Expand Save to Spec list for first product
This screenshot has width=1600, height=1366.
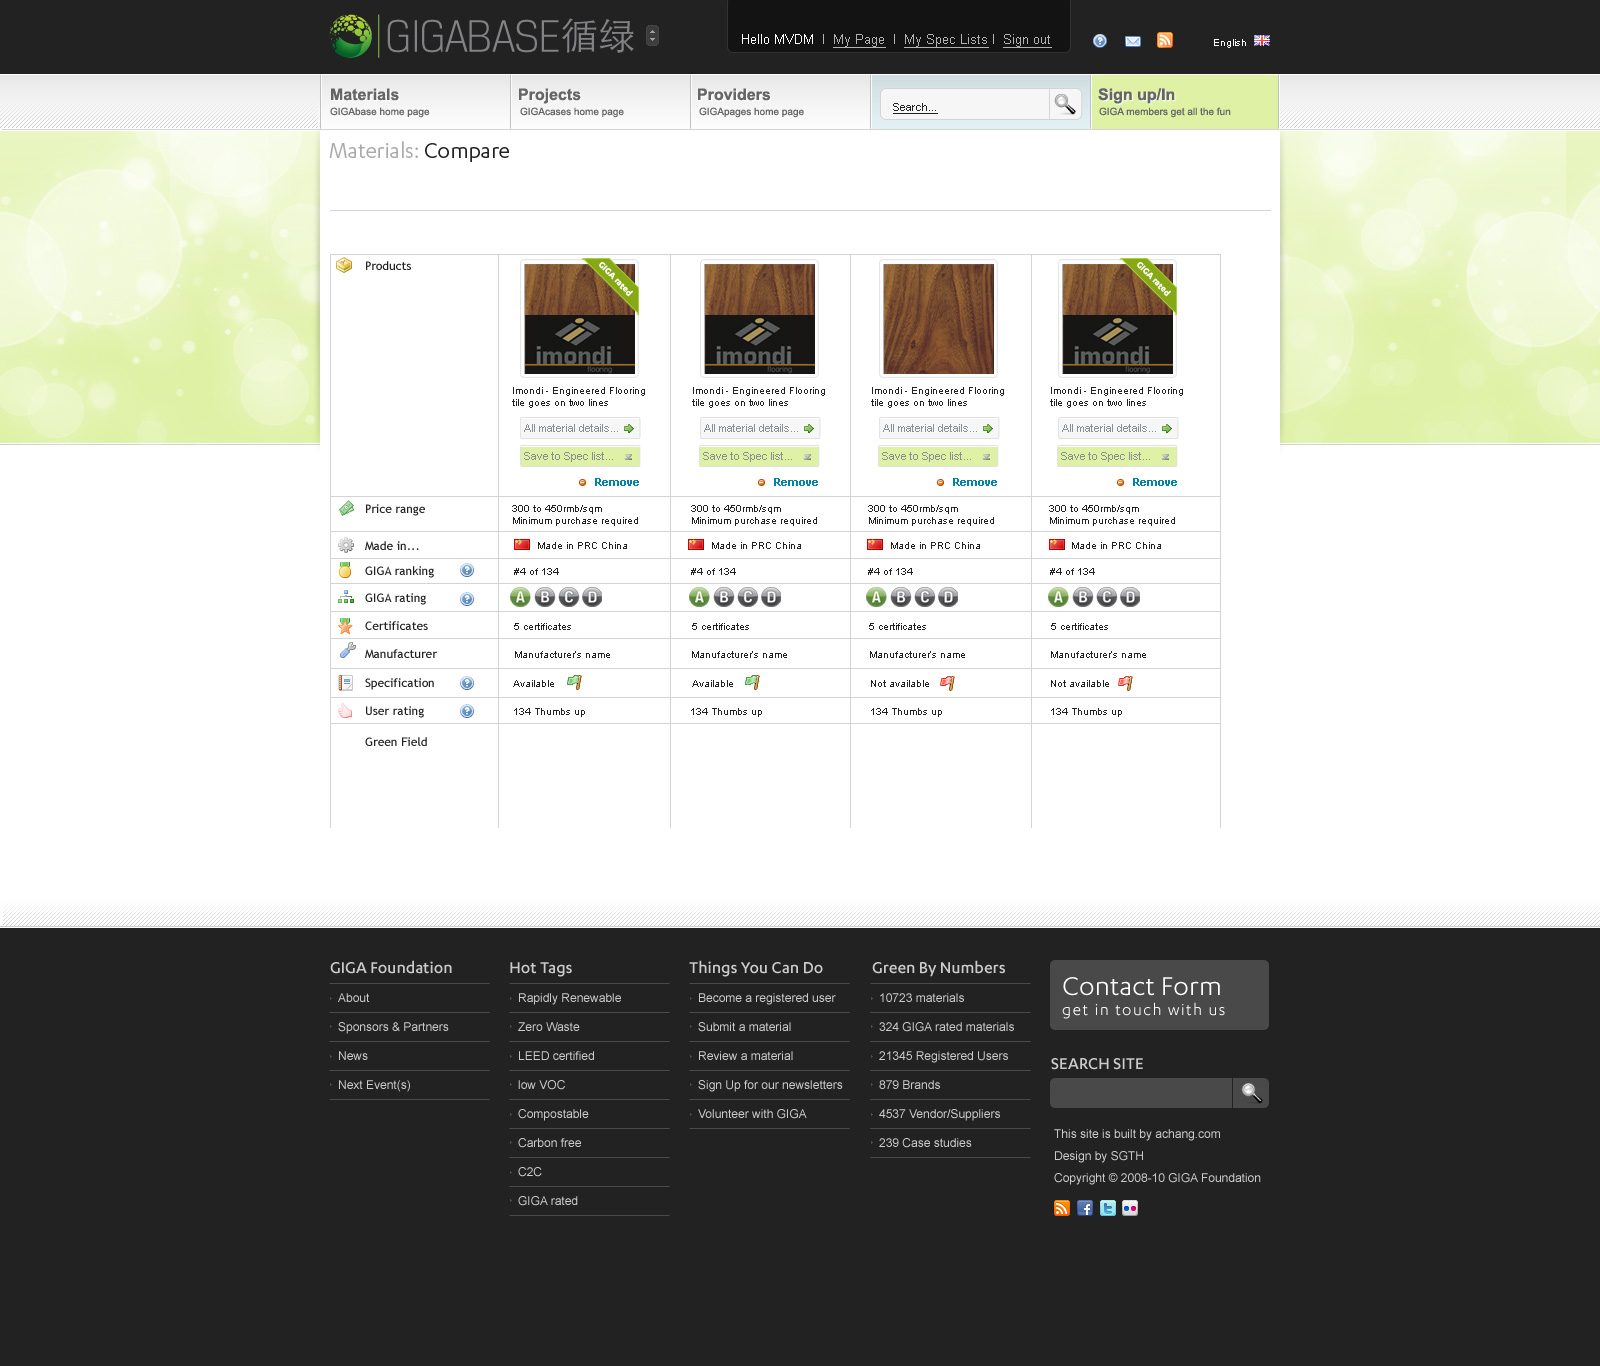click(x=580, y=456)
